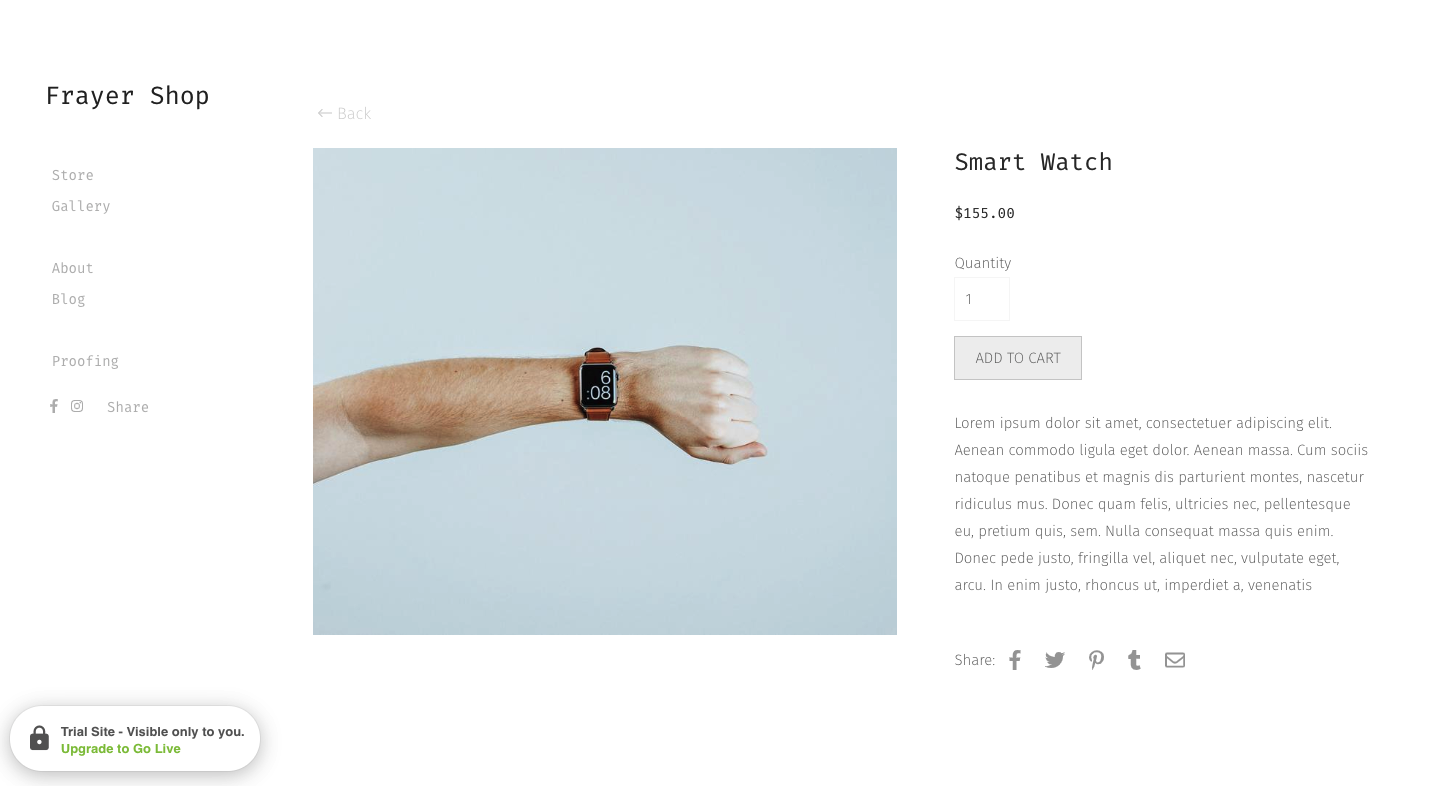Share product on Facebook

tap(1015, 660)
